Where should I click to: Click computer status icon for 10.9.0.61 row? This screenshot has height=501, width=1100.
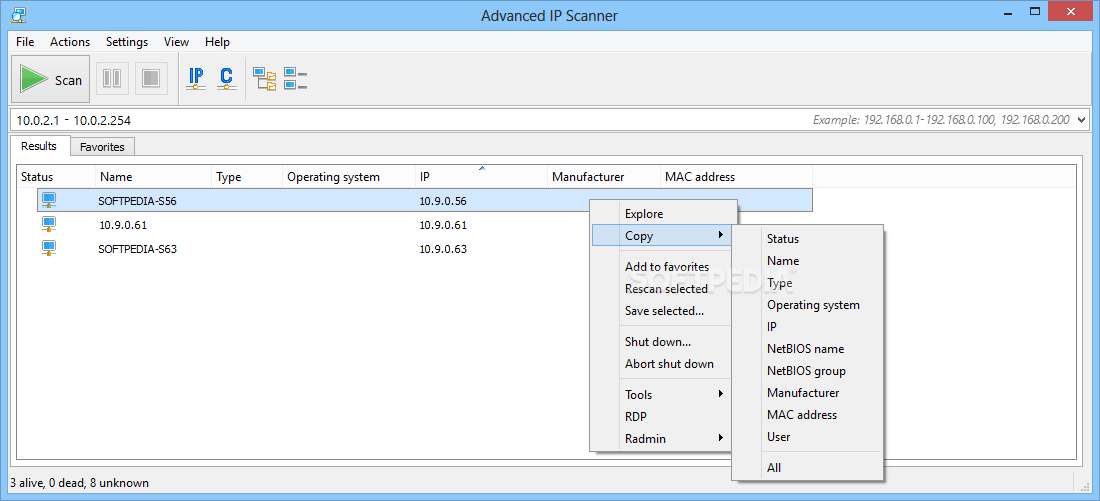[48, 225]
